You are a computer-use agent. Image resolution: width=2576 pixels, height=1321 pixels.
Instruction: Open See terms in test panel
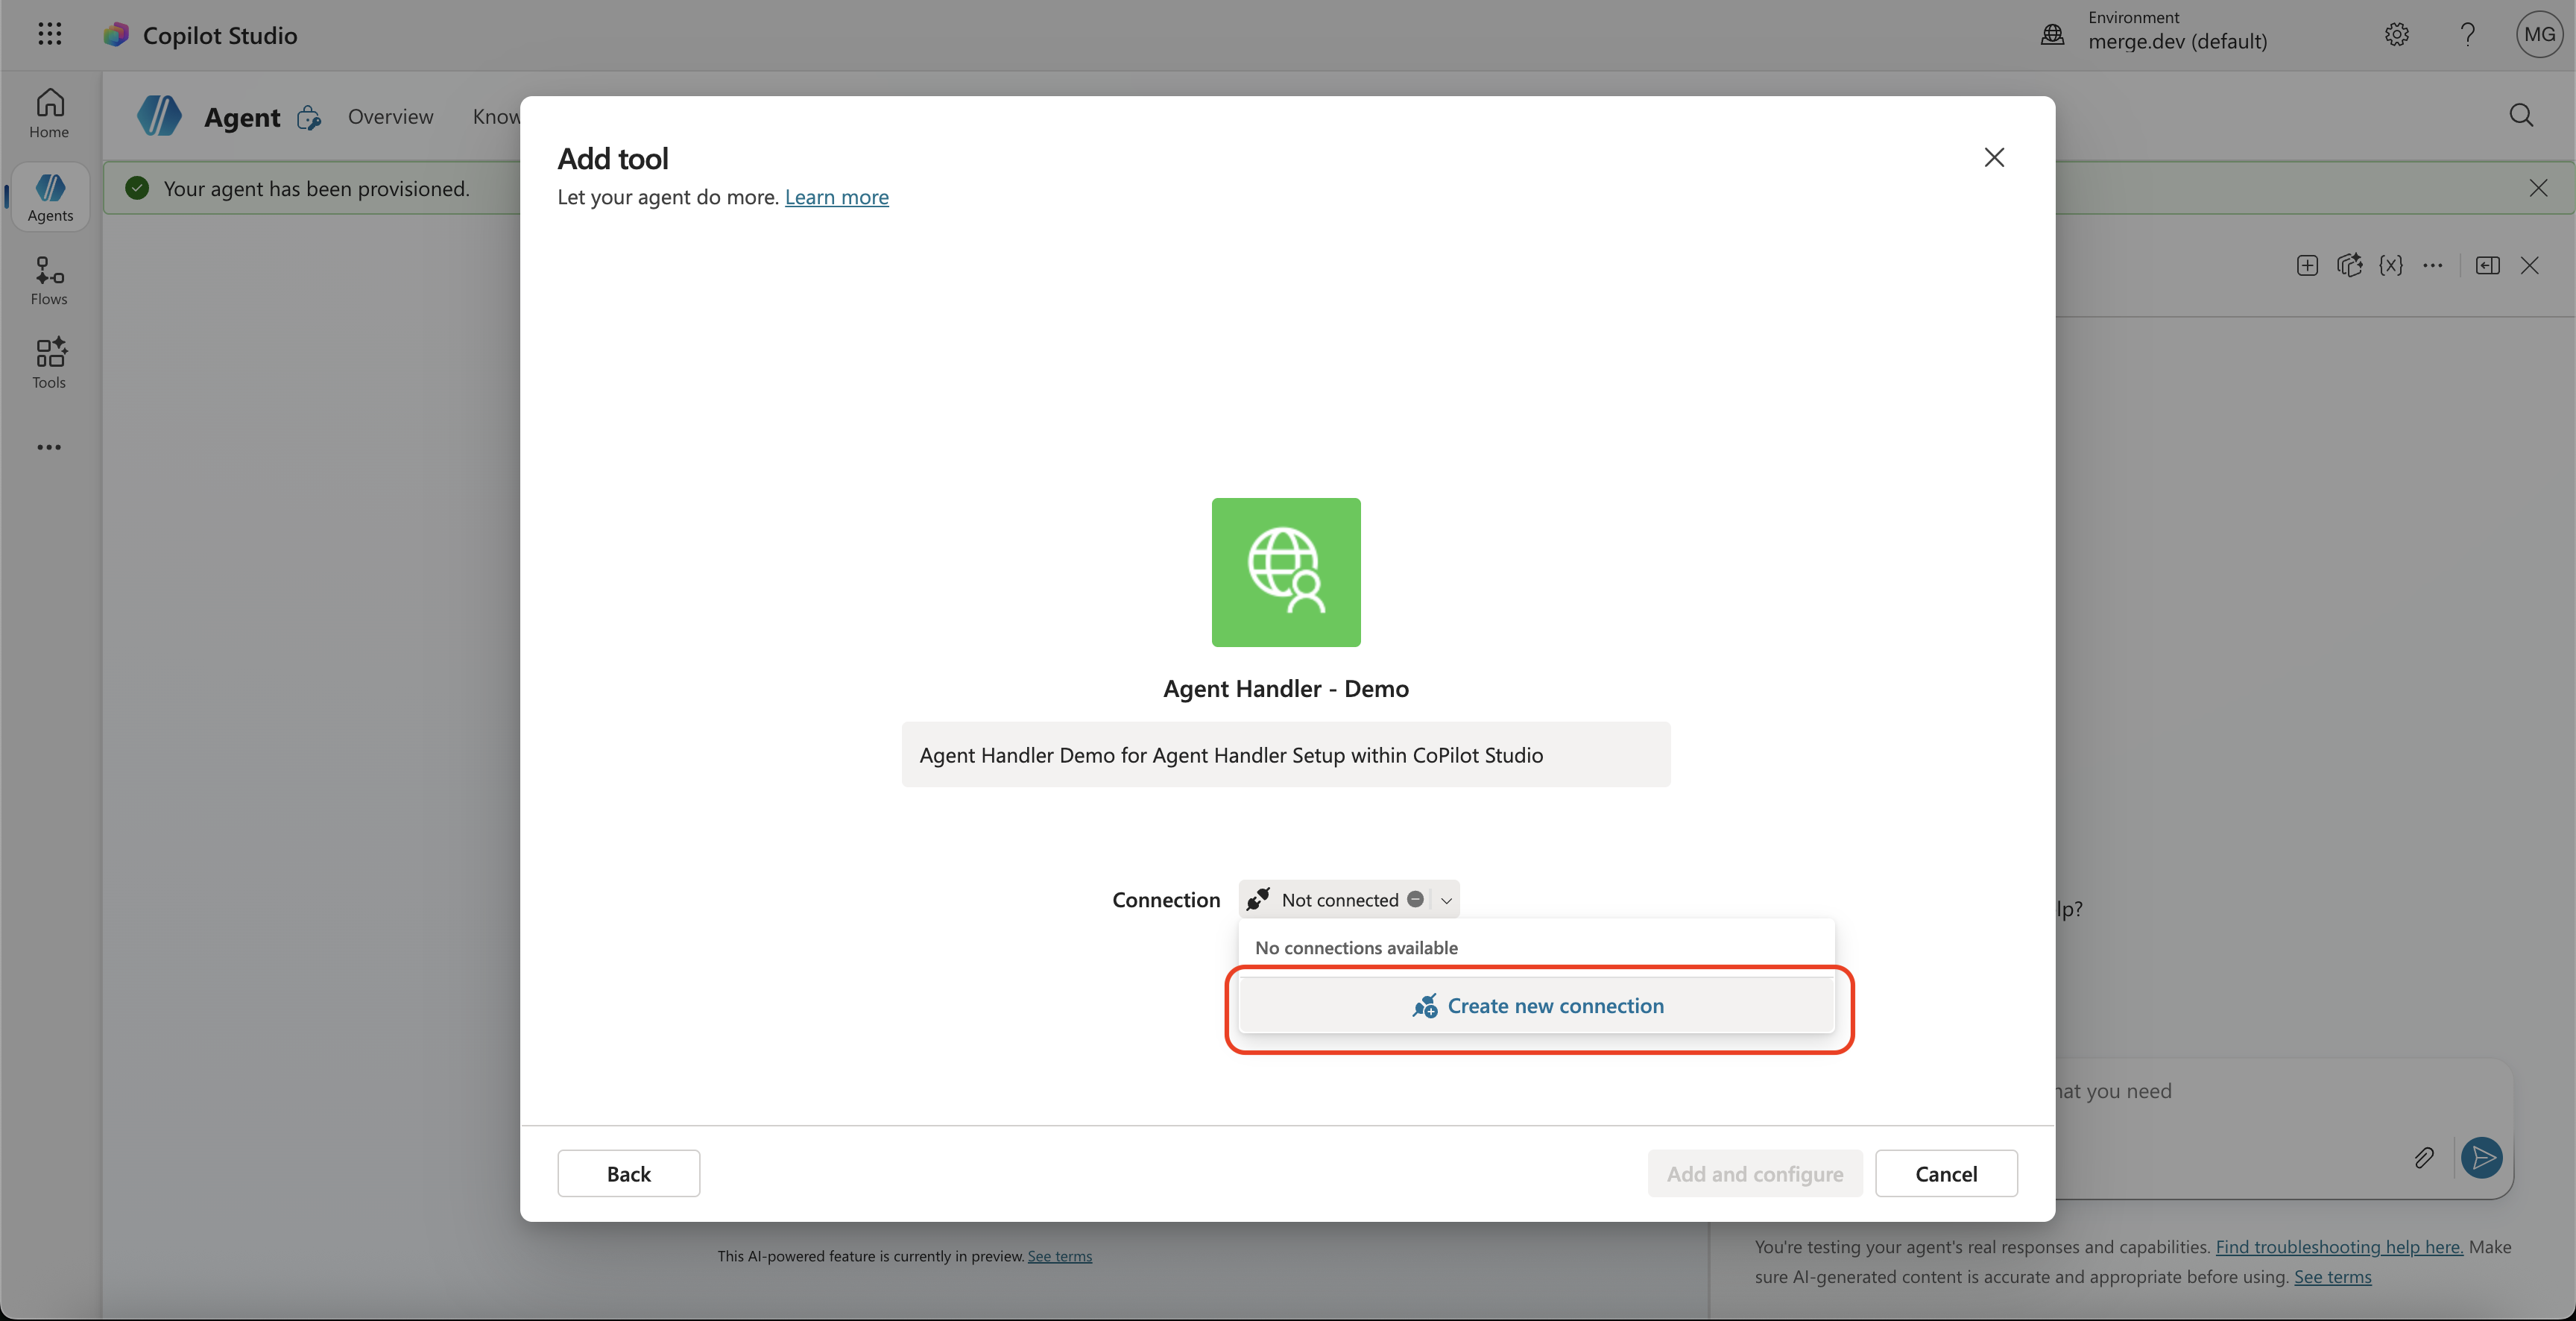tap(2332, 1276)
